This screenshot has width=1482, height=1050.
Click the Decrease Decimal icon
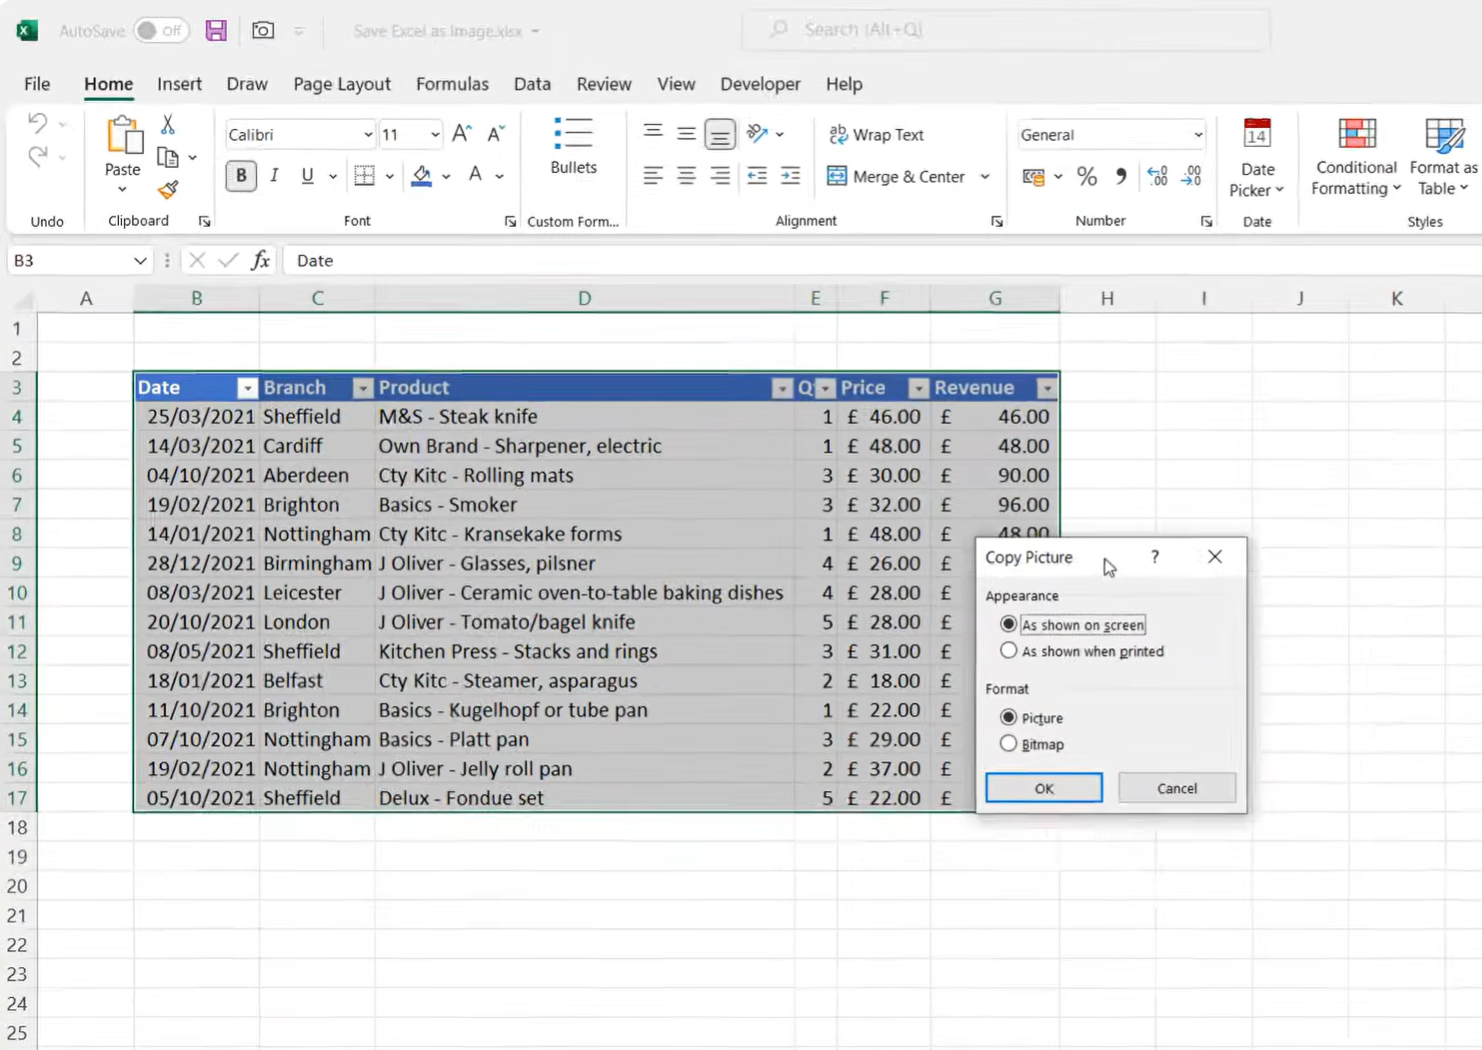click(1191, 177)
